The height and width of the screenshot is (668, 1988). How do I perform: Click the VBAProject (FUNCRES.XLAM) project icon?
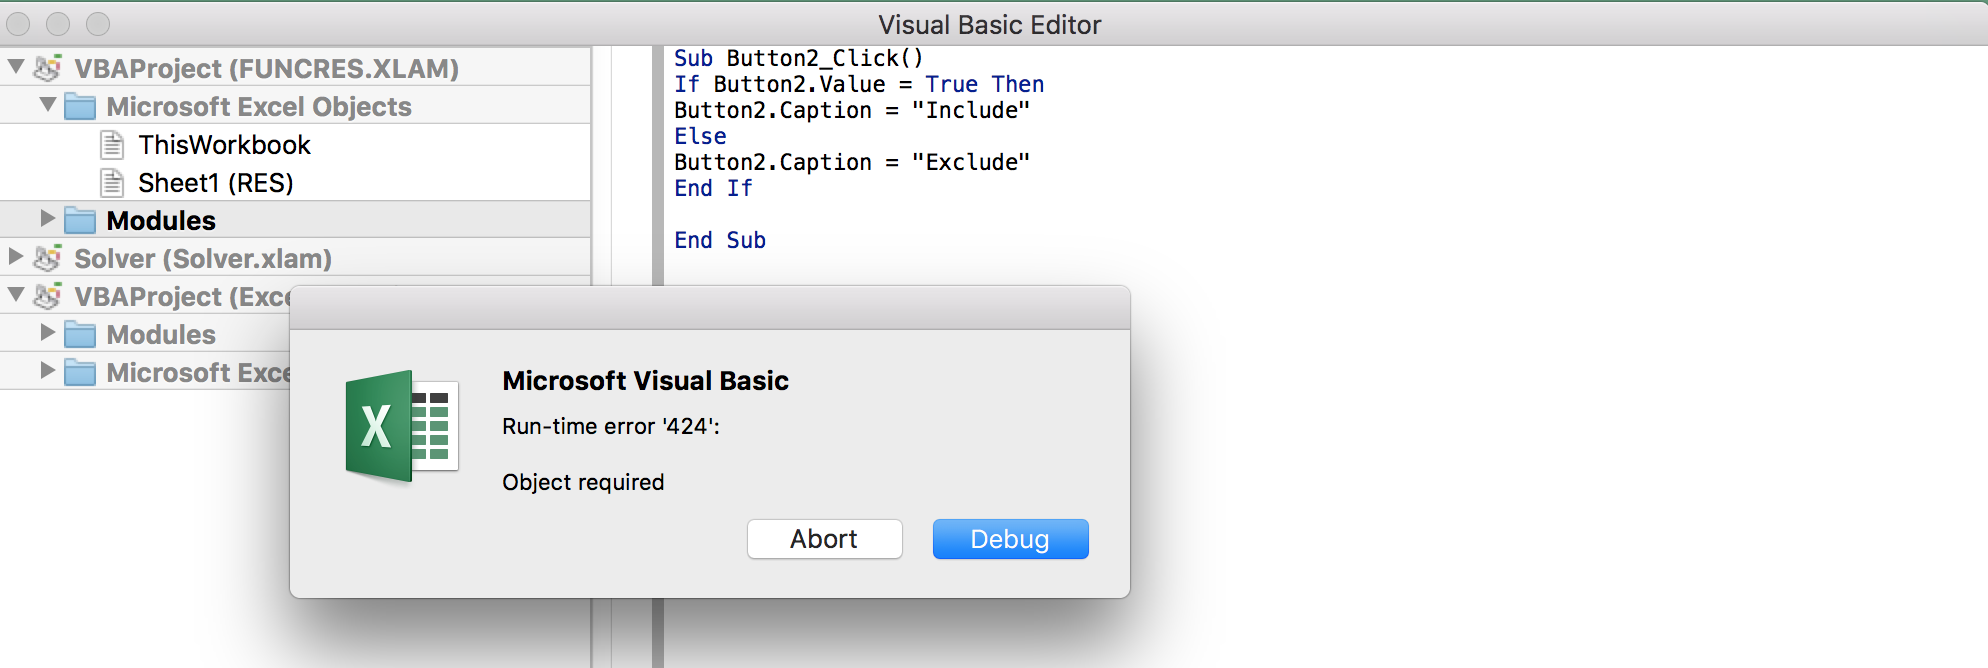(x=47, y=68)
